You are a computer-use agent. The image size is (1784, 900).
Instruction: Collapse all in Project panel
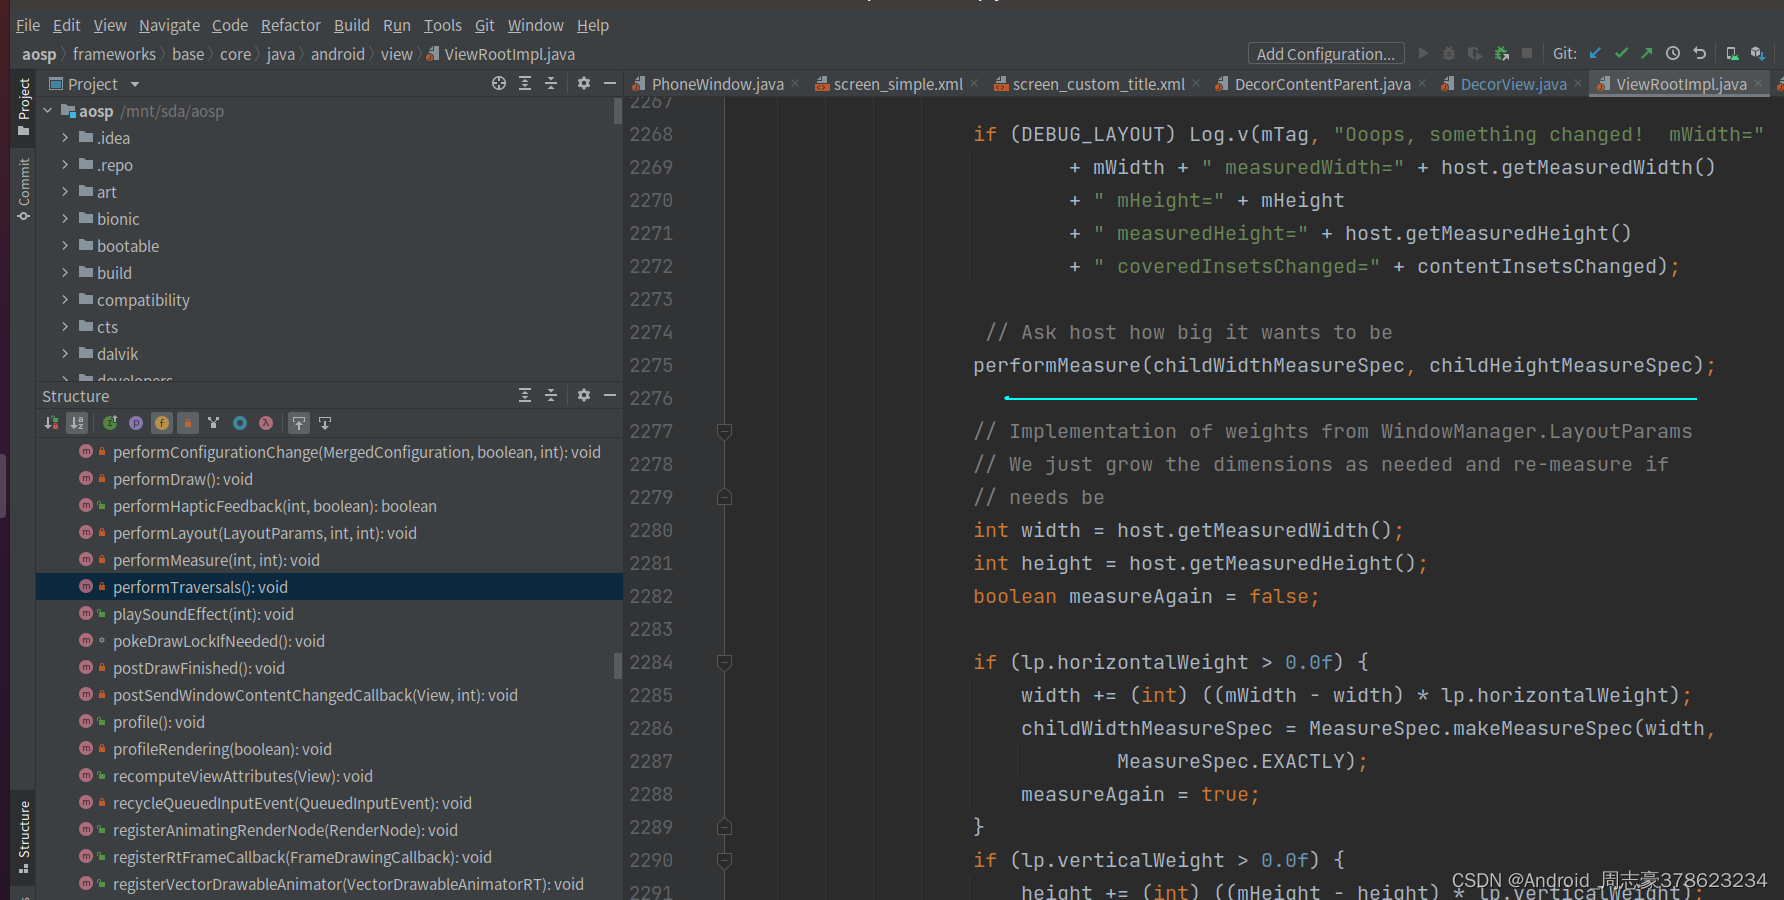pos(551,84)
